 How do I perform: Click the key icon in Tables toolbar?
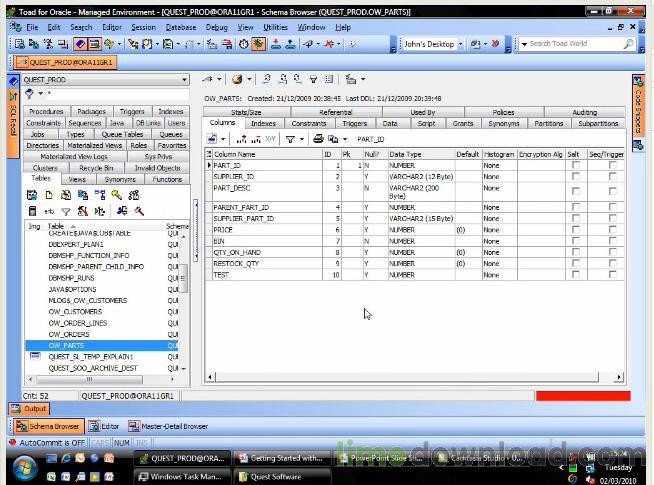pos(117,195)
